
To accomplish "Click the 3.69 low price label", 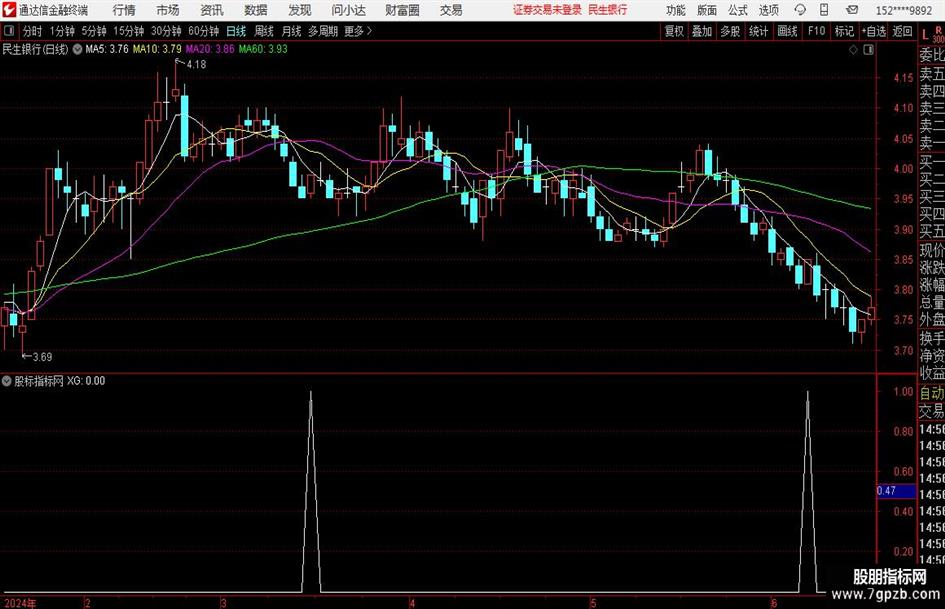I will (42, 357).
